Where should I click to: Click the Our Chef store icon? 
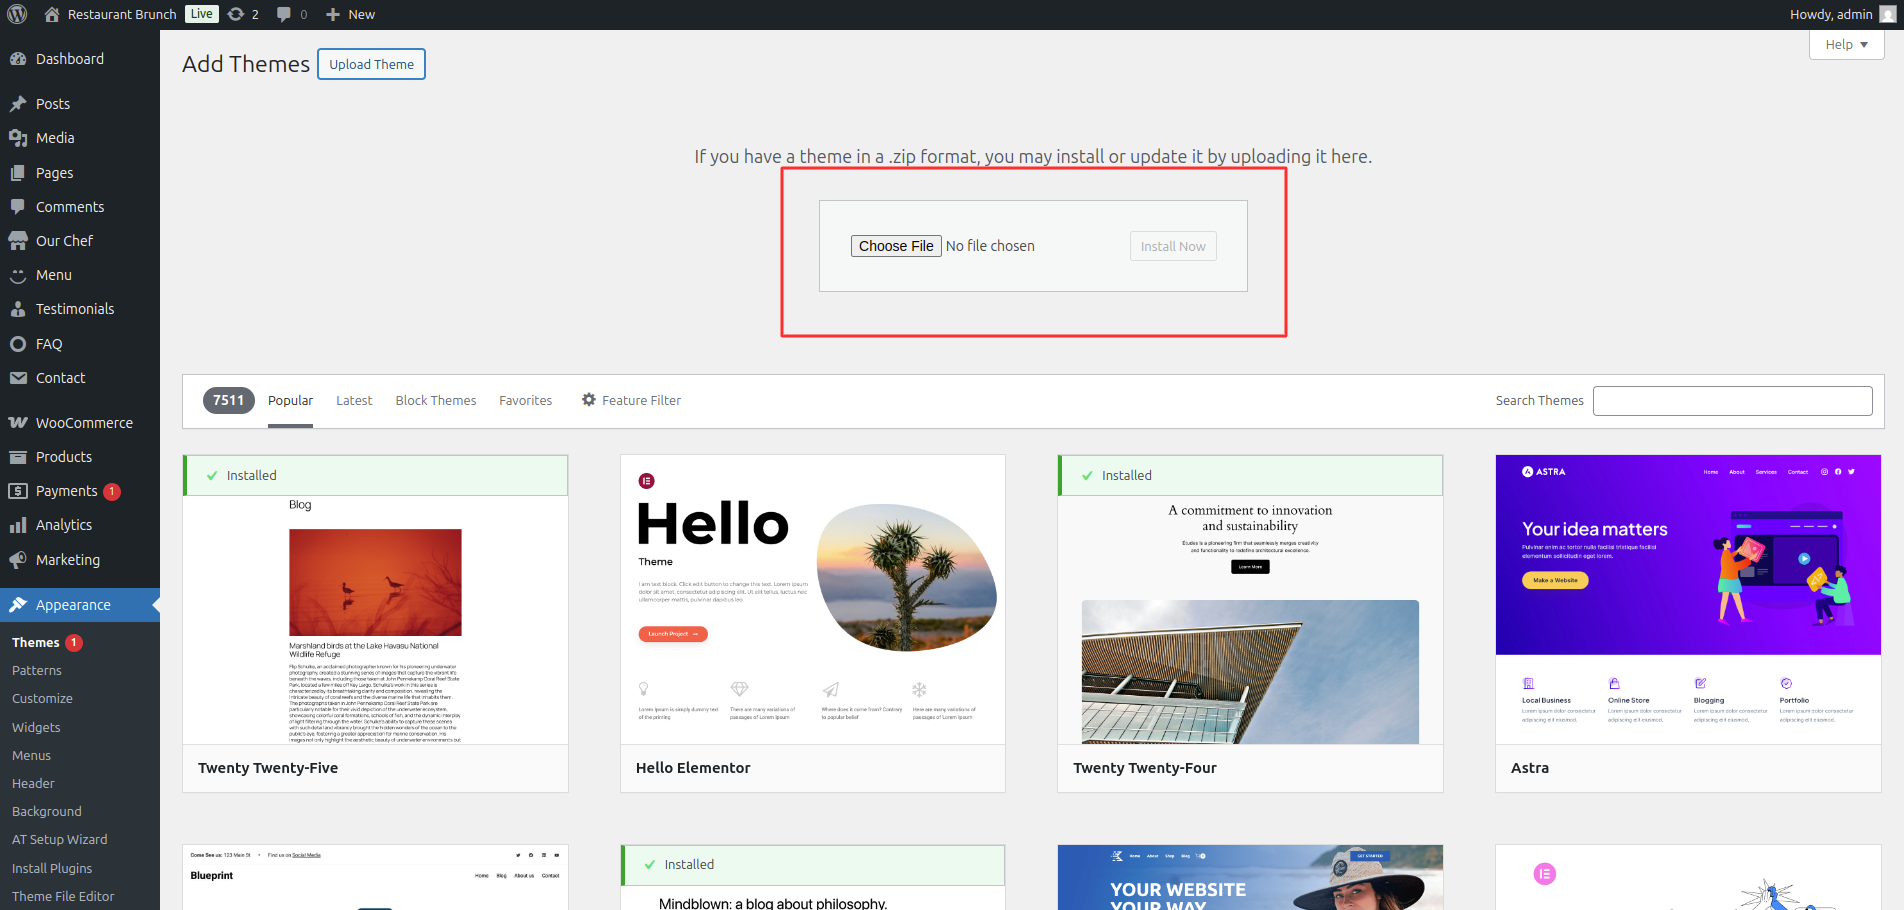(x=18, y=241)
